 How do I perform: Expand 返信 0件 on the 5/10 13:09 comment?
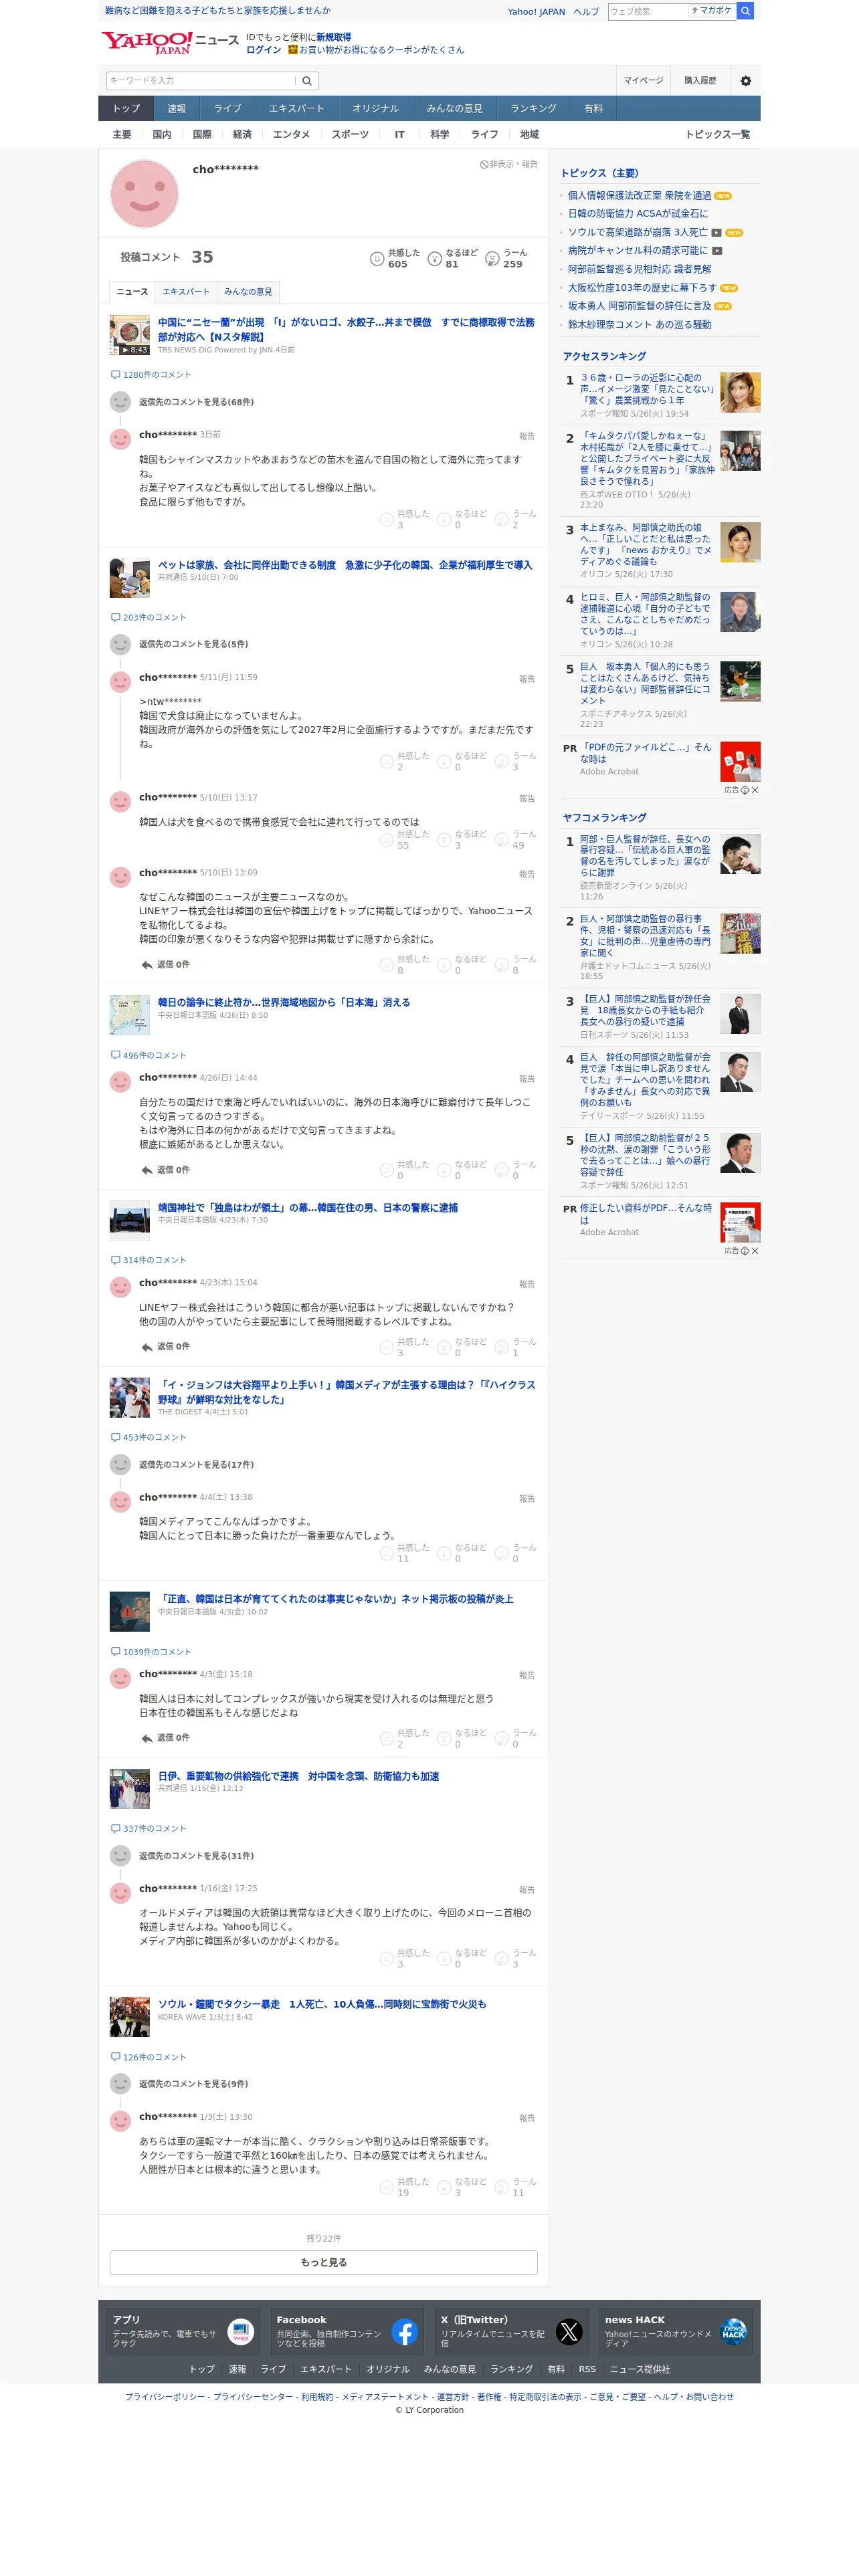[165, 965]
